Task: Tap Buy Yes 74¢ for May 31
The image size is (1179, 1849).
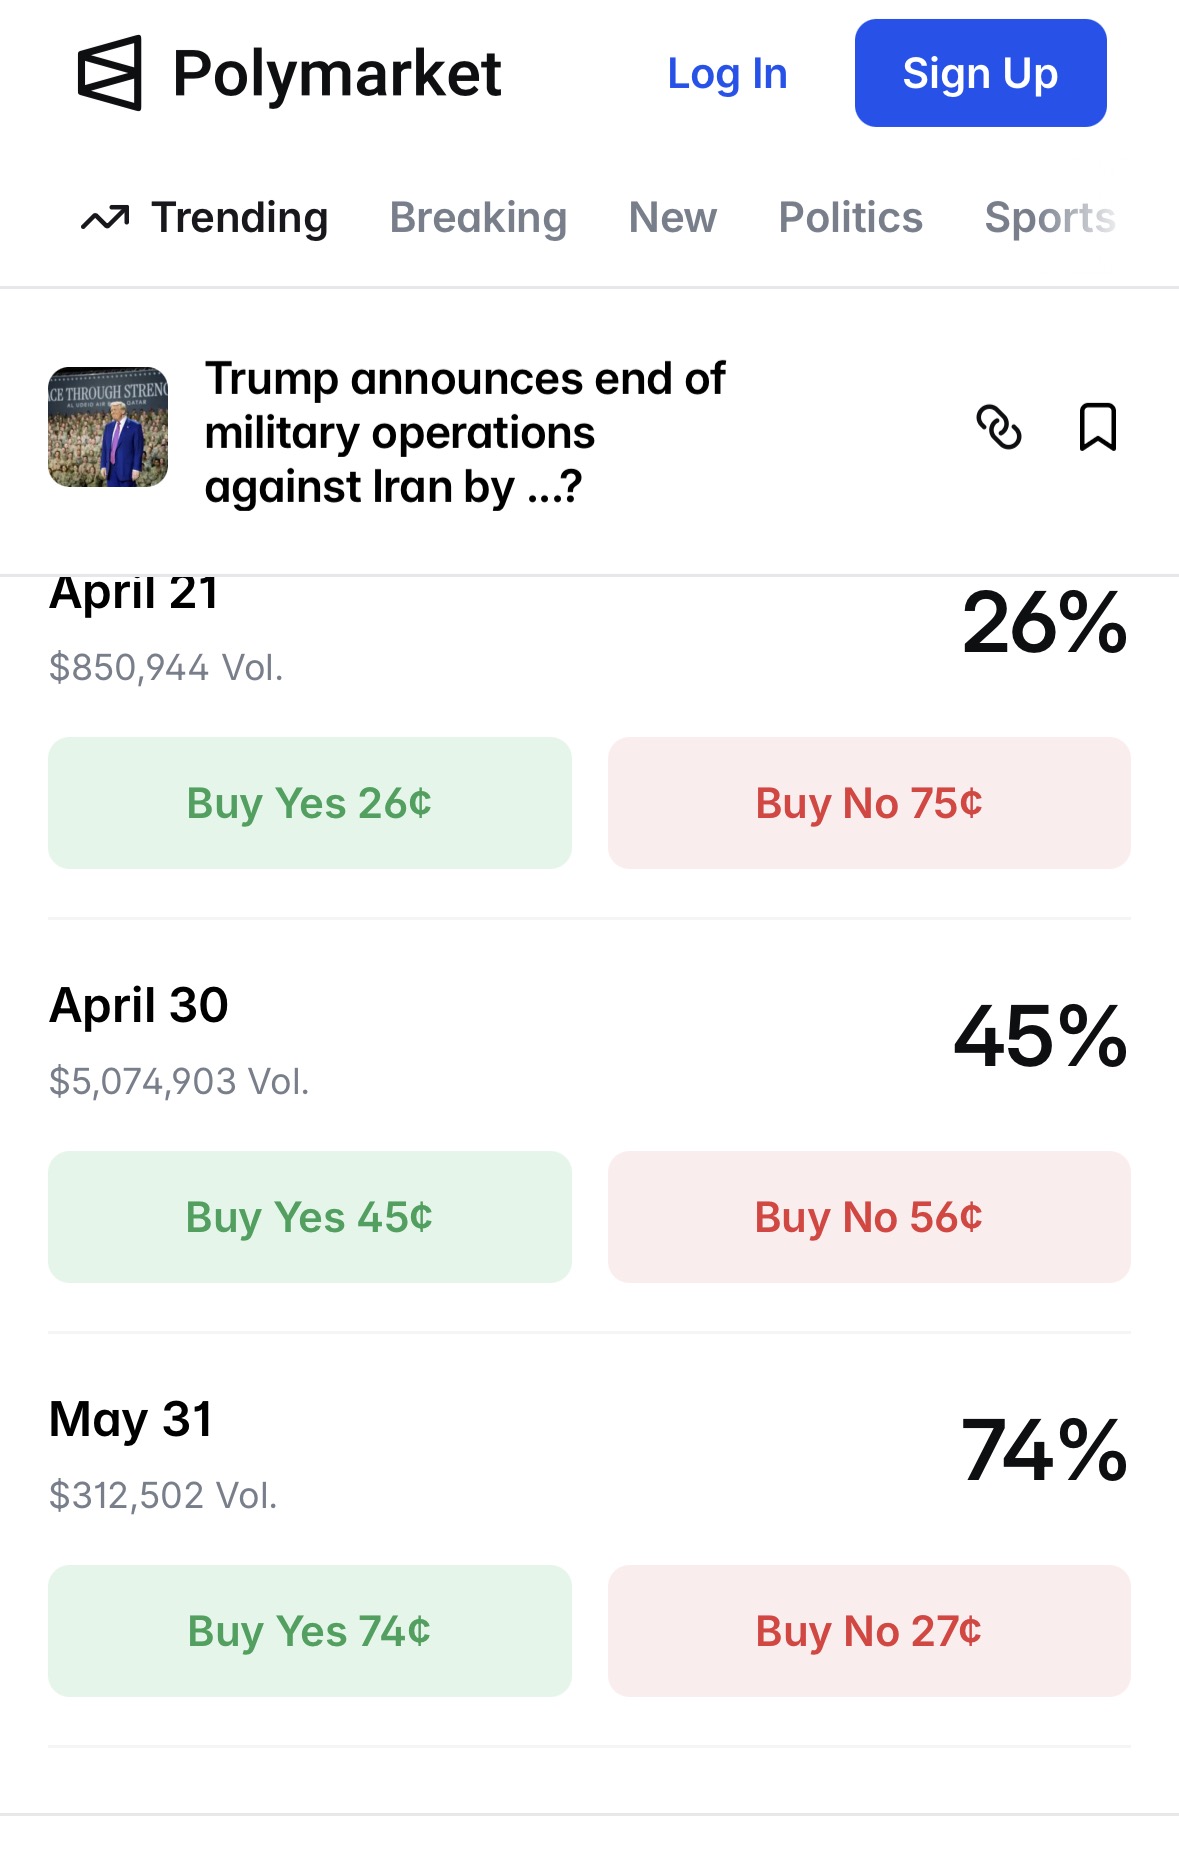Action: (x=310, y=1631)
